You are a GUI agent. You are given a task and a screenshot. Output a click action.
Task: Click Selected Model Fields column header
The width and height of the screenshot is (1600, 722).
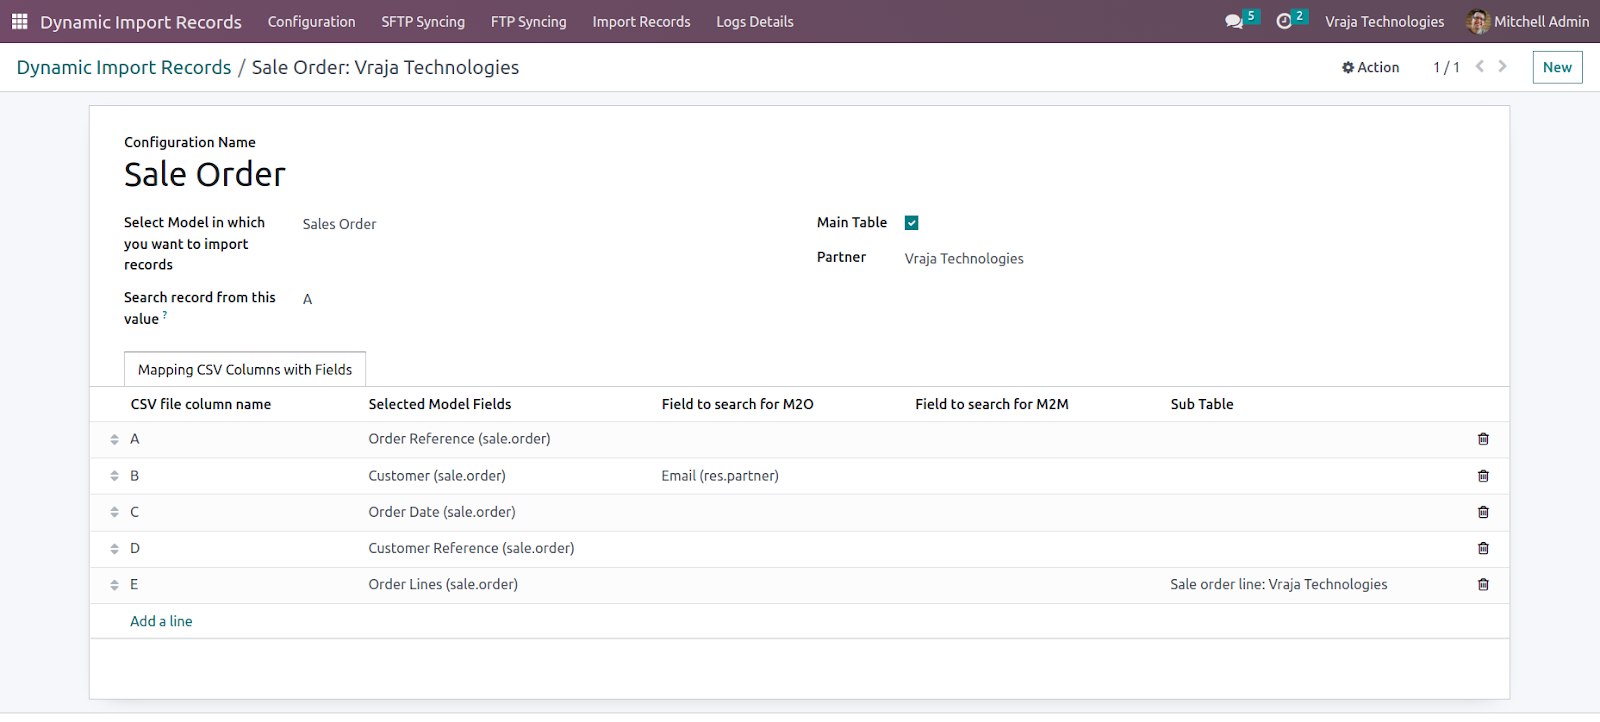coord(440,404)
